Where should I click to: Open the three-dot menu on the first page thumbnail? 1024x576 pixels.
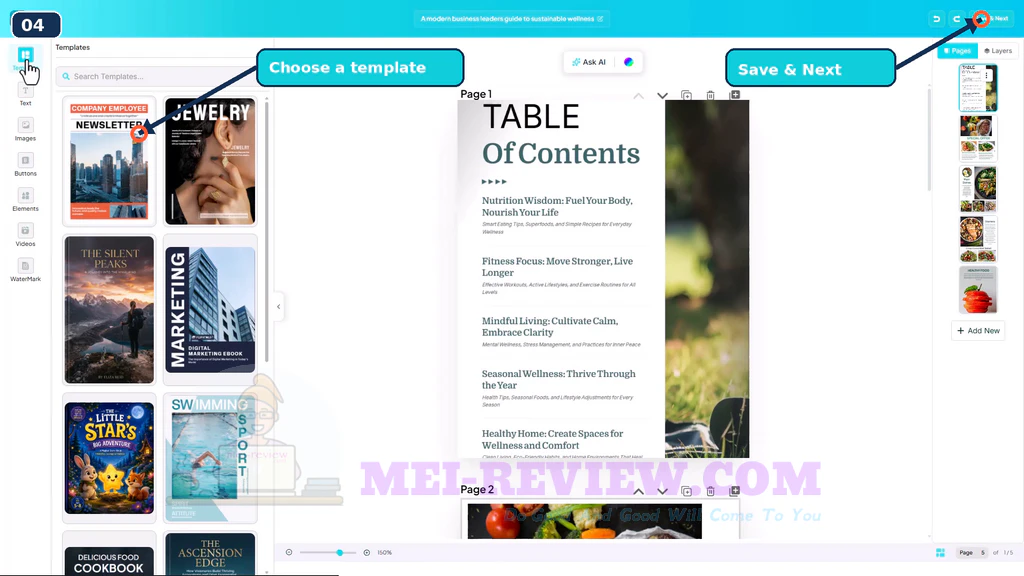[x=987, y=76]
